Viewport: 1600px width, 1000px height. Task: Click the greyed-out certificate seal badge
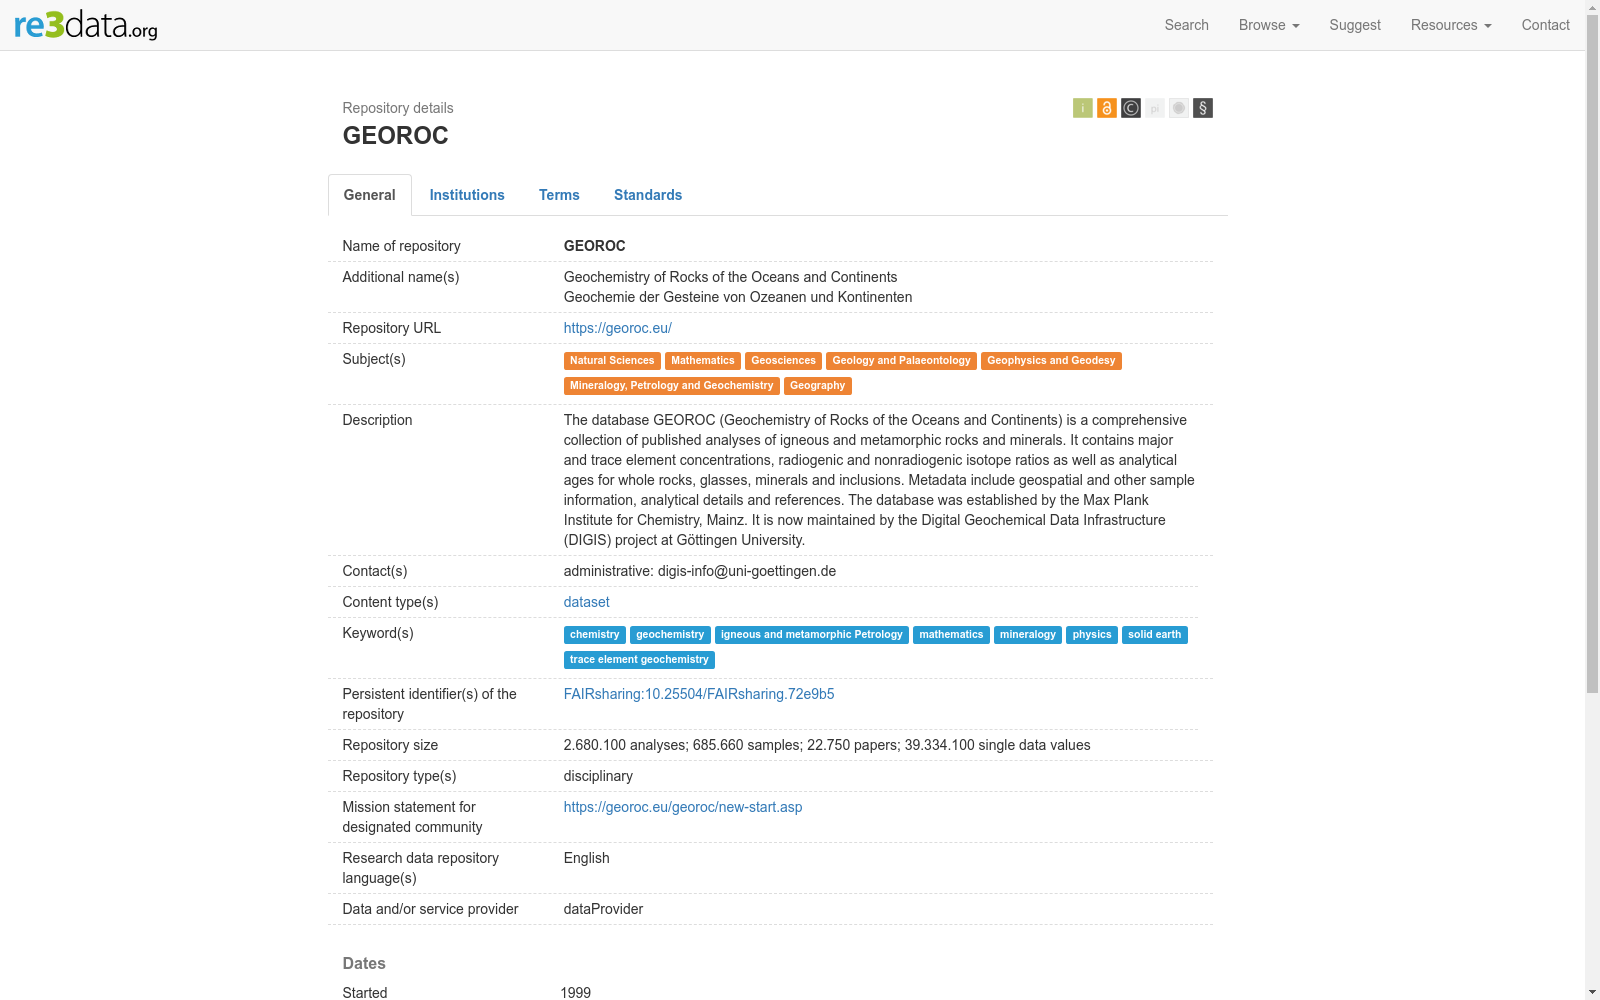(x=1179, y=108)
